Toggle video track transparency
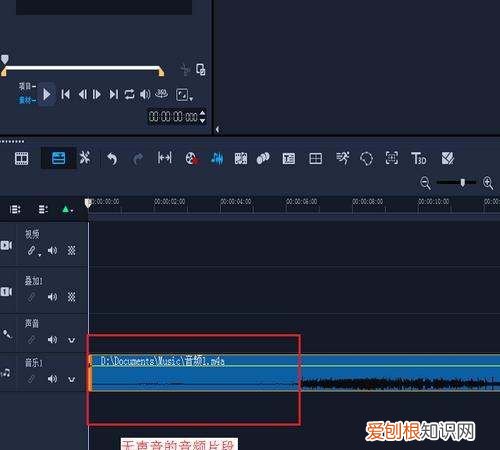Viewport: 500px width, 450px height. click(71, 250)
